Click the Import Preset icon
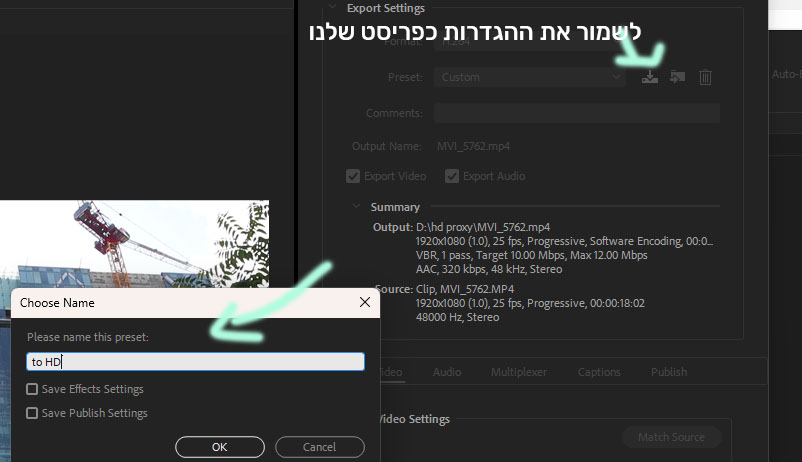 point(677,77)
